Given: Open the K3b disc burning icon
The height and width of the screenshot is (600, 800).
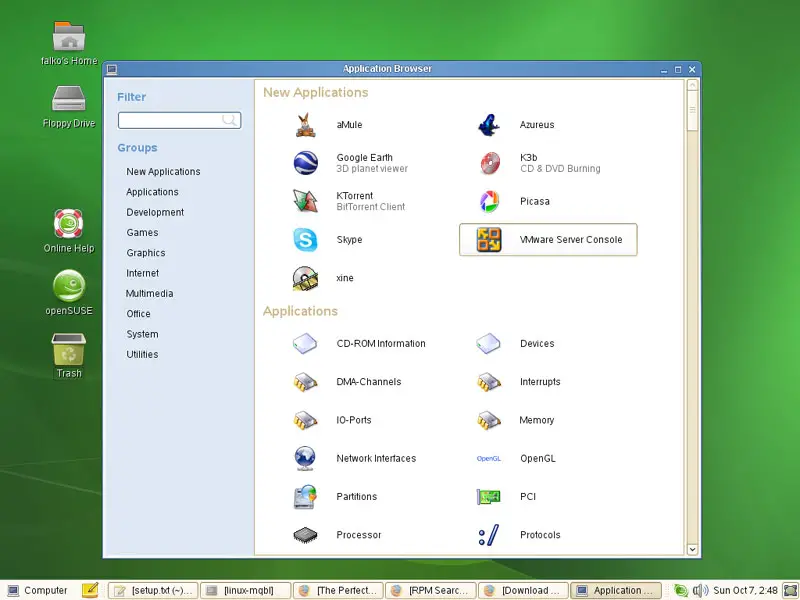Looking at the screenshot, I should (489, 163).
